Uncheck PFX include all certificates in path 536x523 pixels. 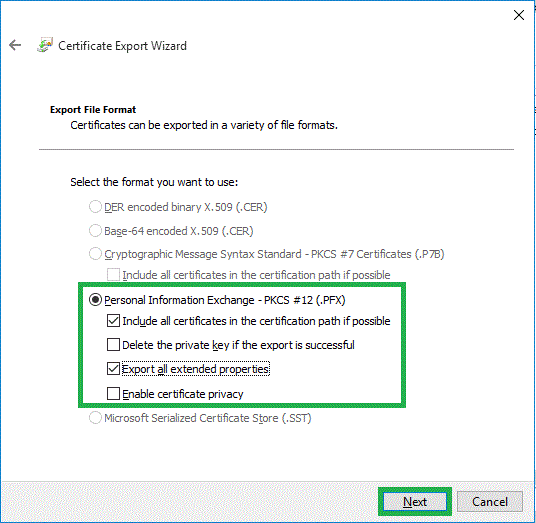(x=113, y=321)
